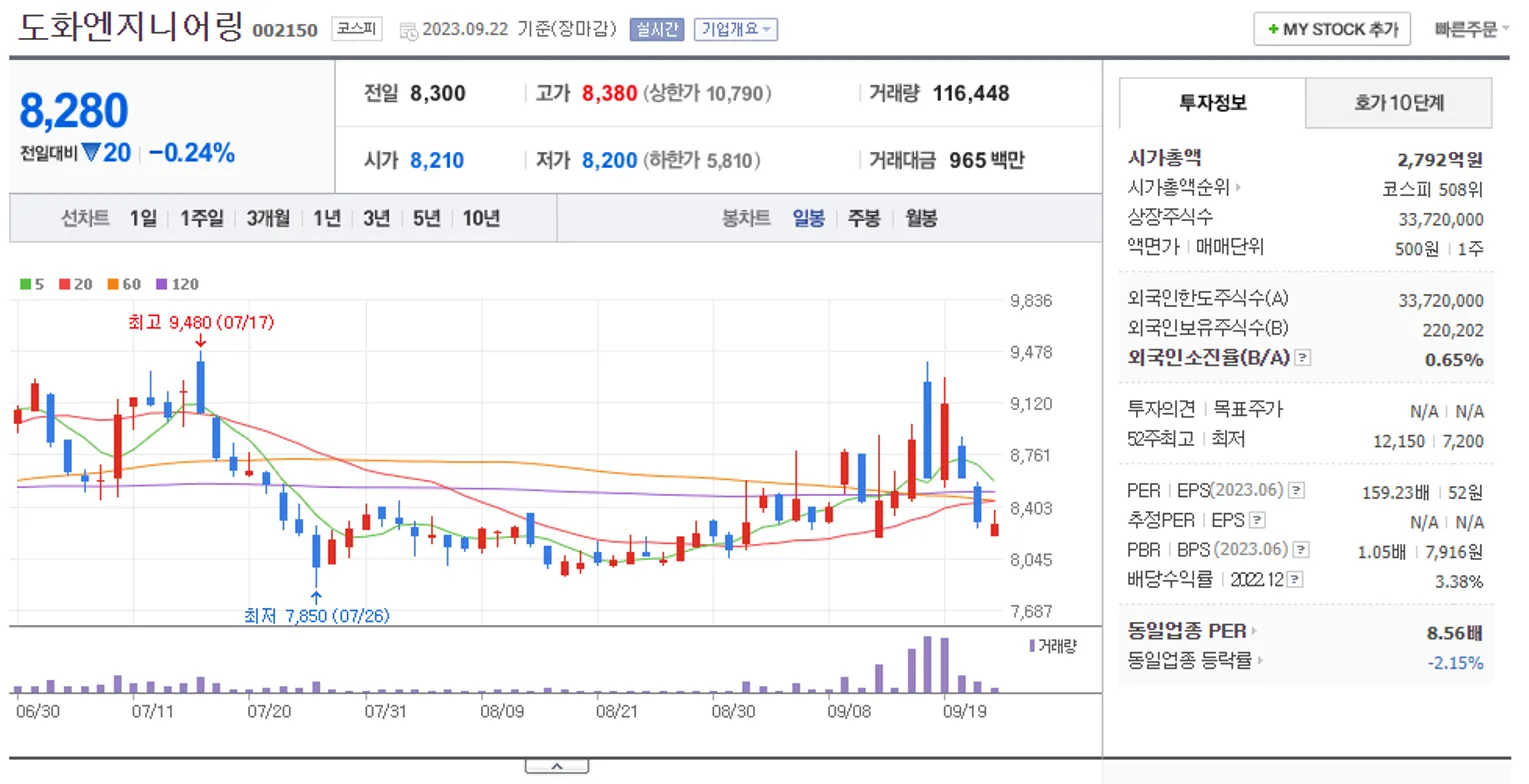Click the -0.24% change percentage

[x=191, y=153]
